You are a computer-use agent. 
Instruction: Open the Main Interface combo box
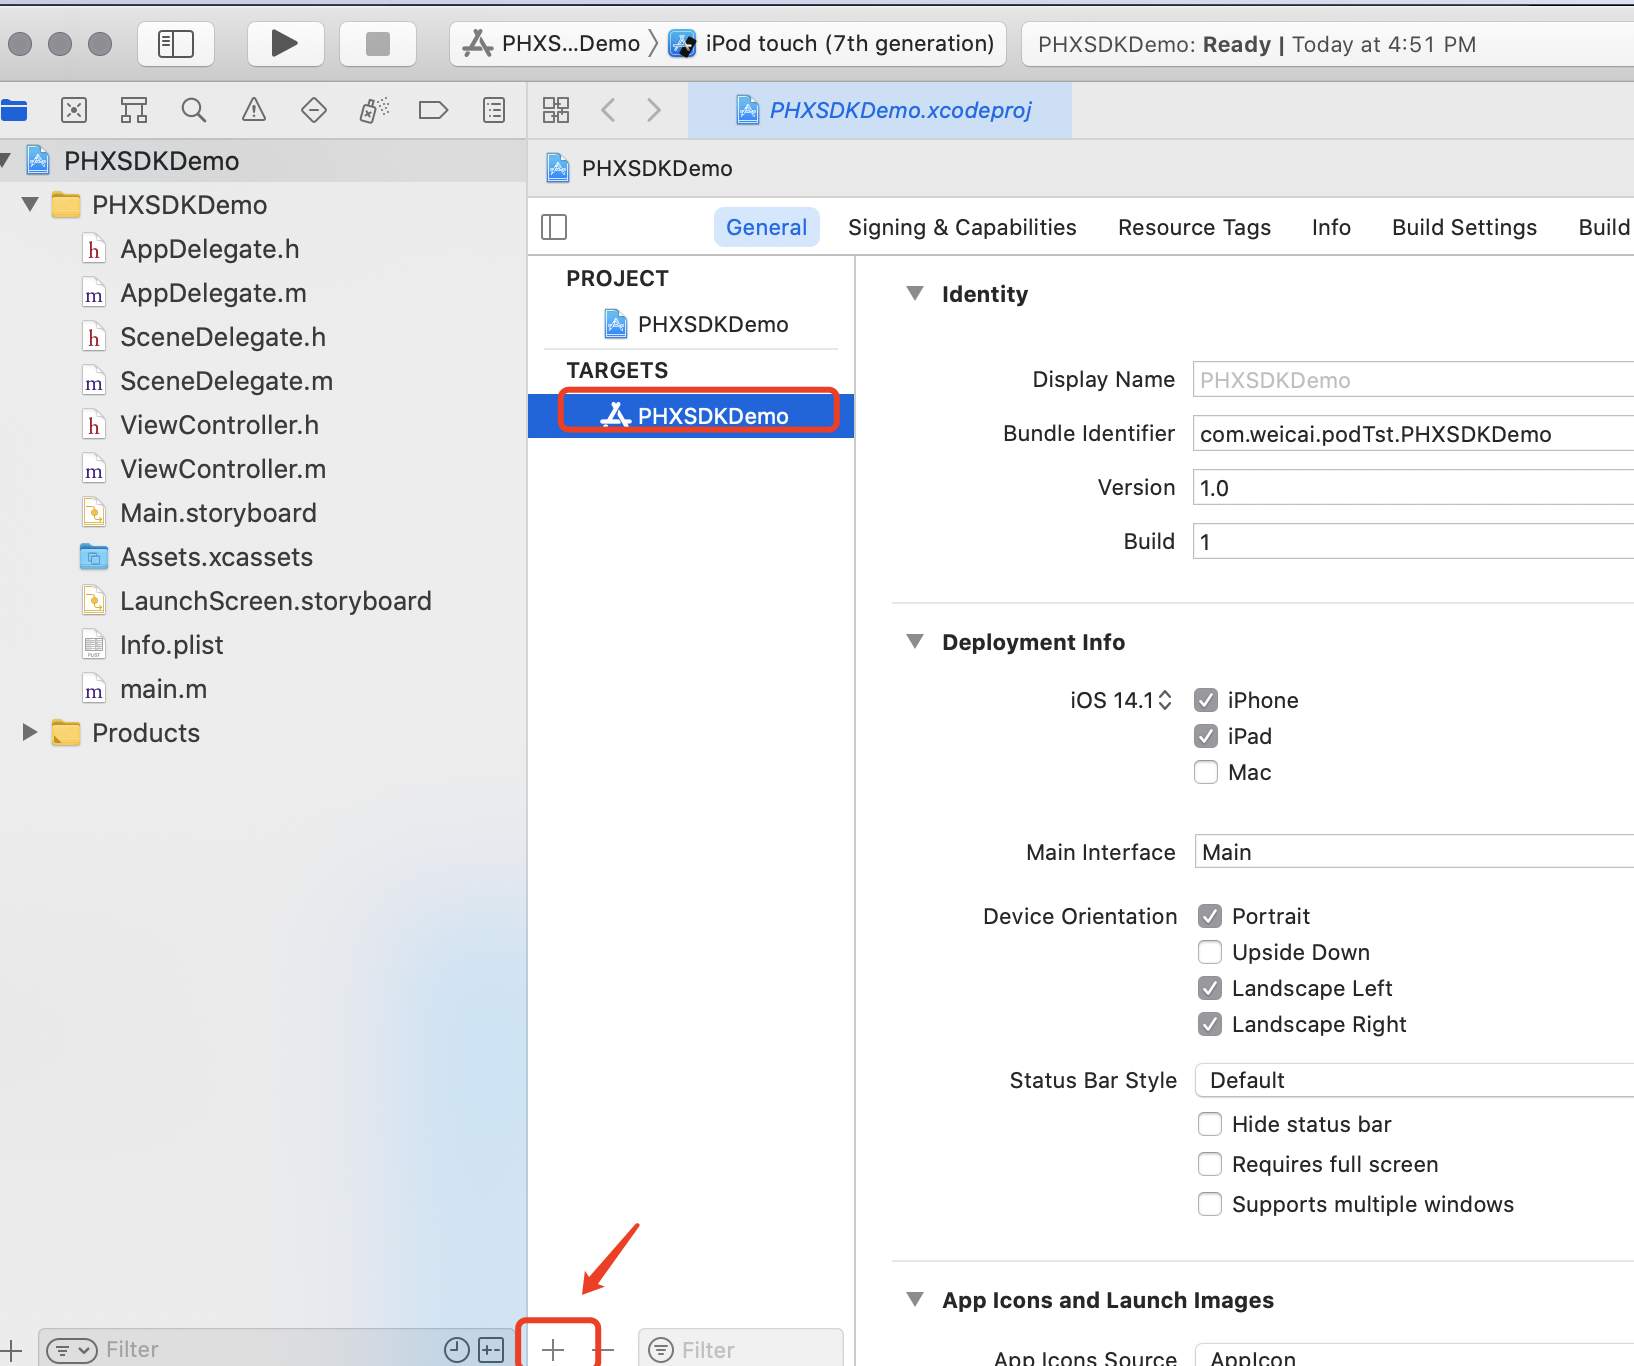pyautogui.click(x=1414, y=852)
